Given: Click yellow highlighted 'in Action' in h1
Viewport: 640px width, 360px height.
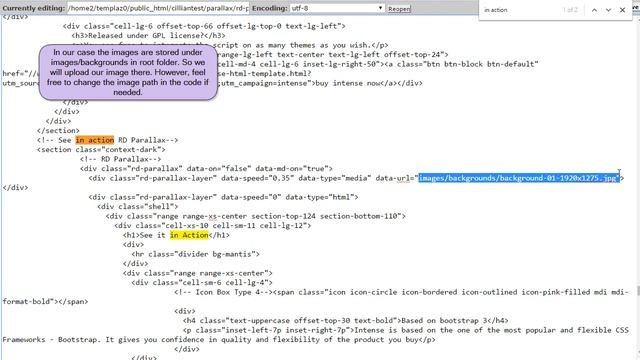Looking at the screenshot, I should 189,235.
